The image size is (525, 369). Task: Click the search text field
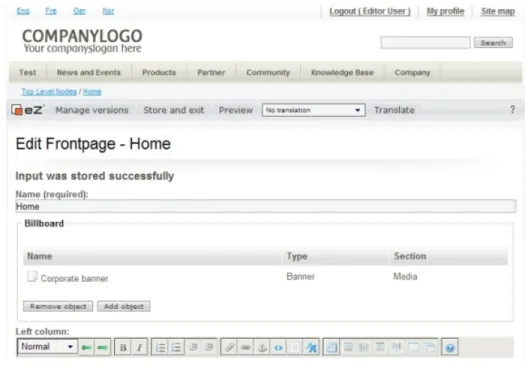point(425,43)
